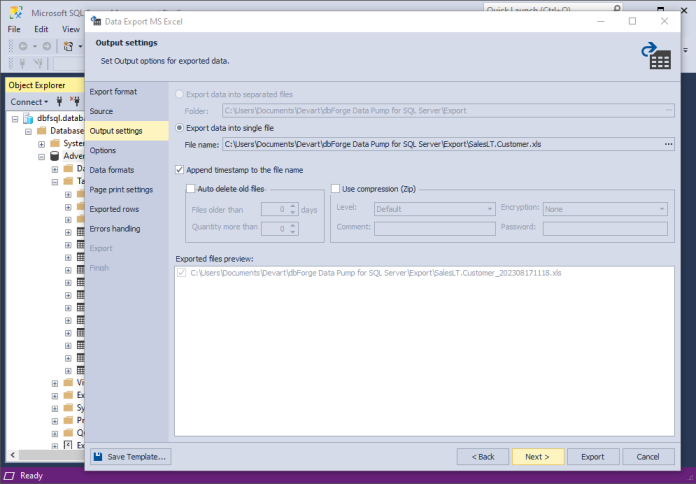
Task: Open the Edit menu
Action: tap(42, 29)
